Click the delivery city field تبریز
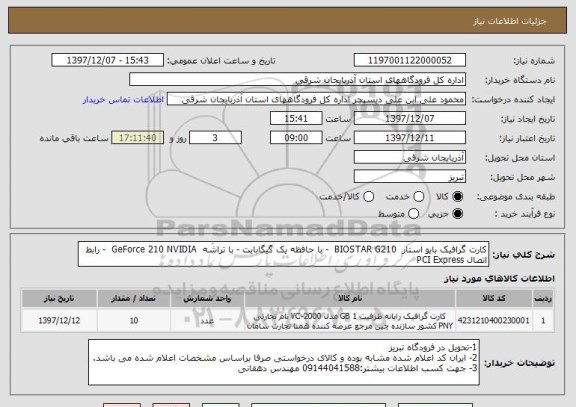The height and width of the screenshot is (407, 576). (410, 177)
